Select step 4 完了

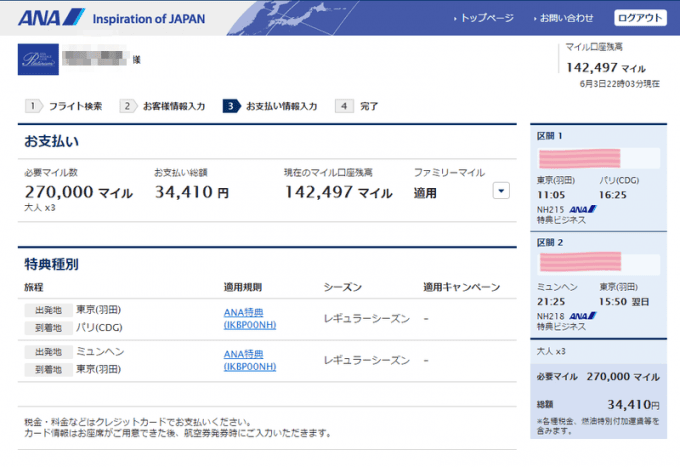coord(357,106)
